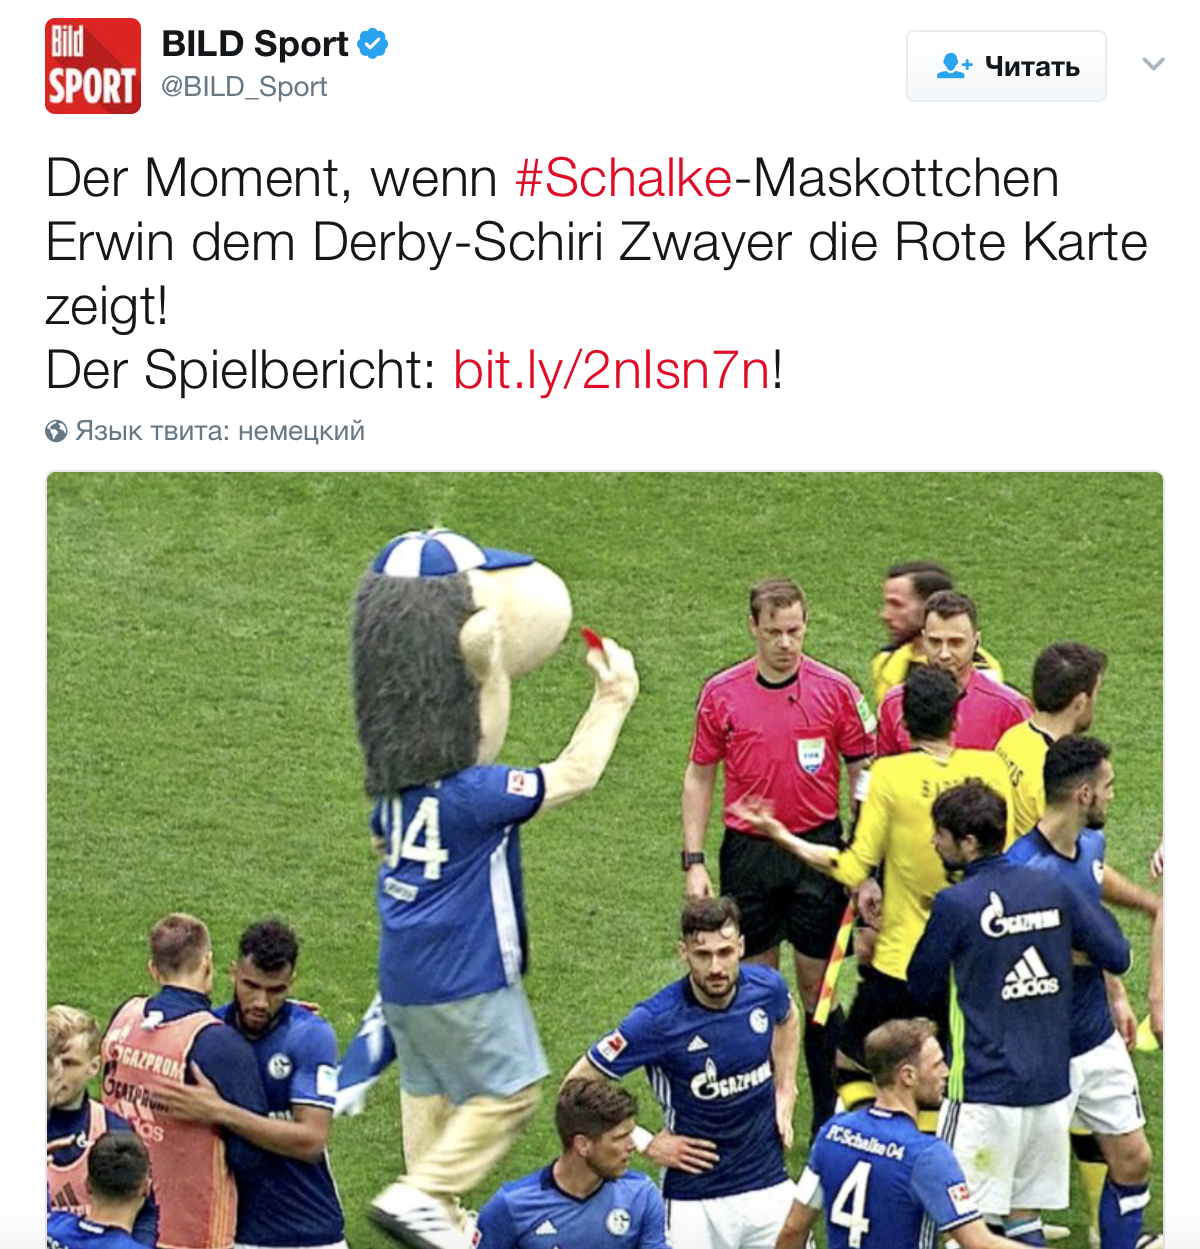Screen dimensions: 1200x1249
Task: Open the BILD Sport profile name
Action: [x=254, y=44]
